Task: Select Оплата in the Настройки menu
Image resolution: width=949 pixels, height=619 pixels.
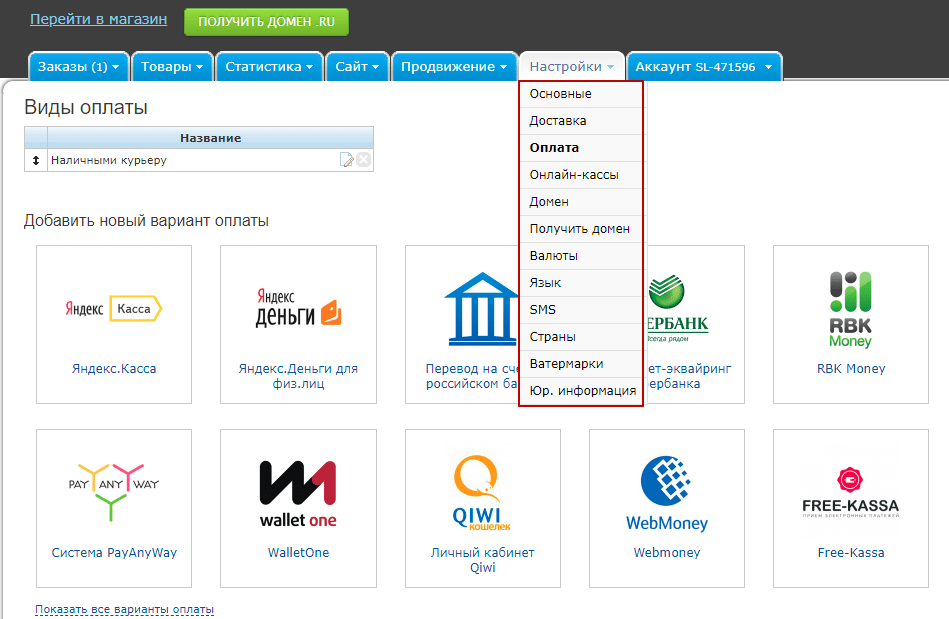Action: point(581,148)
